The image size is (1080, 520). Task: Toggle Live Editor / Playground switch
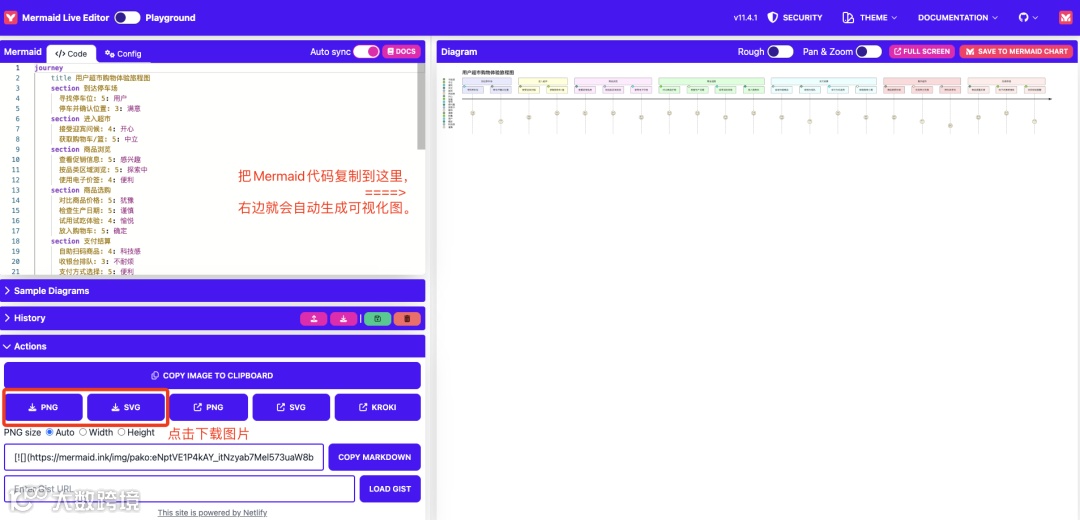coord(127,18)
